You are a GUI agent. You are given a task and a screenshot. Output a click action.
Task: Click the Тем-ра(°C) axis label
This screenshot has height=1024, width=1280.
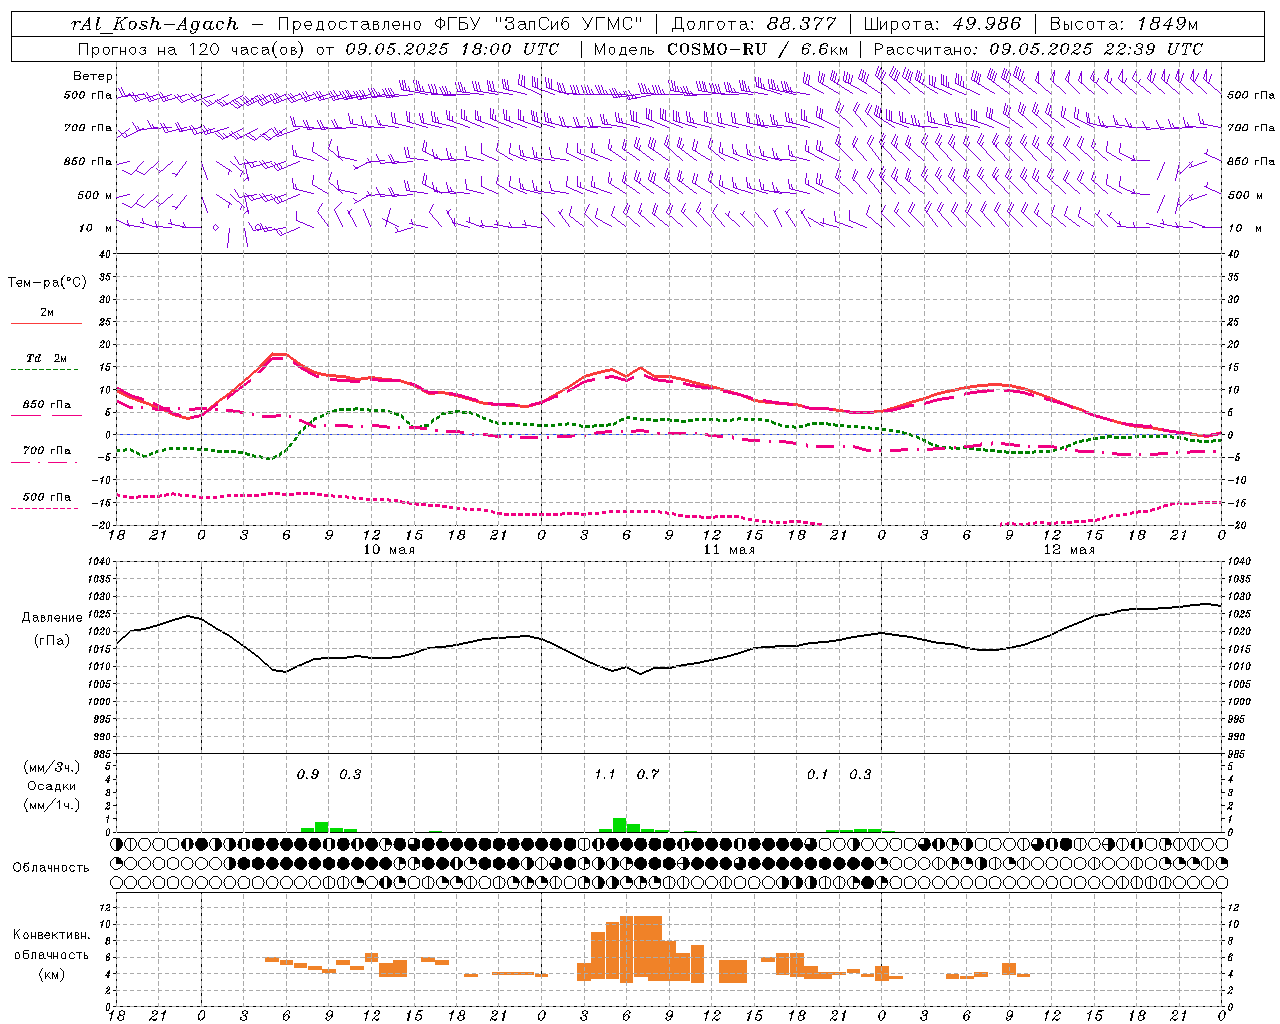click(x=47, y=283)
